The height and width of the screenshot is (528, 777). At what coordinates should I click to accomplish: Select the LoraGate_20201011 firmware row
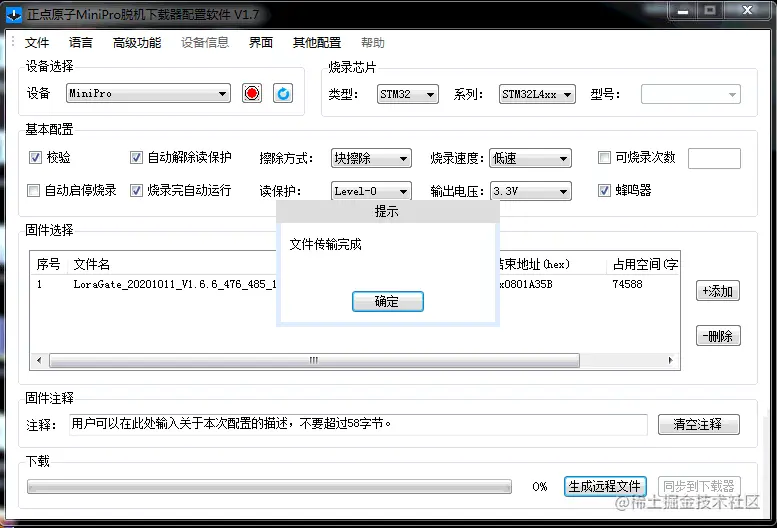[355, 284]
